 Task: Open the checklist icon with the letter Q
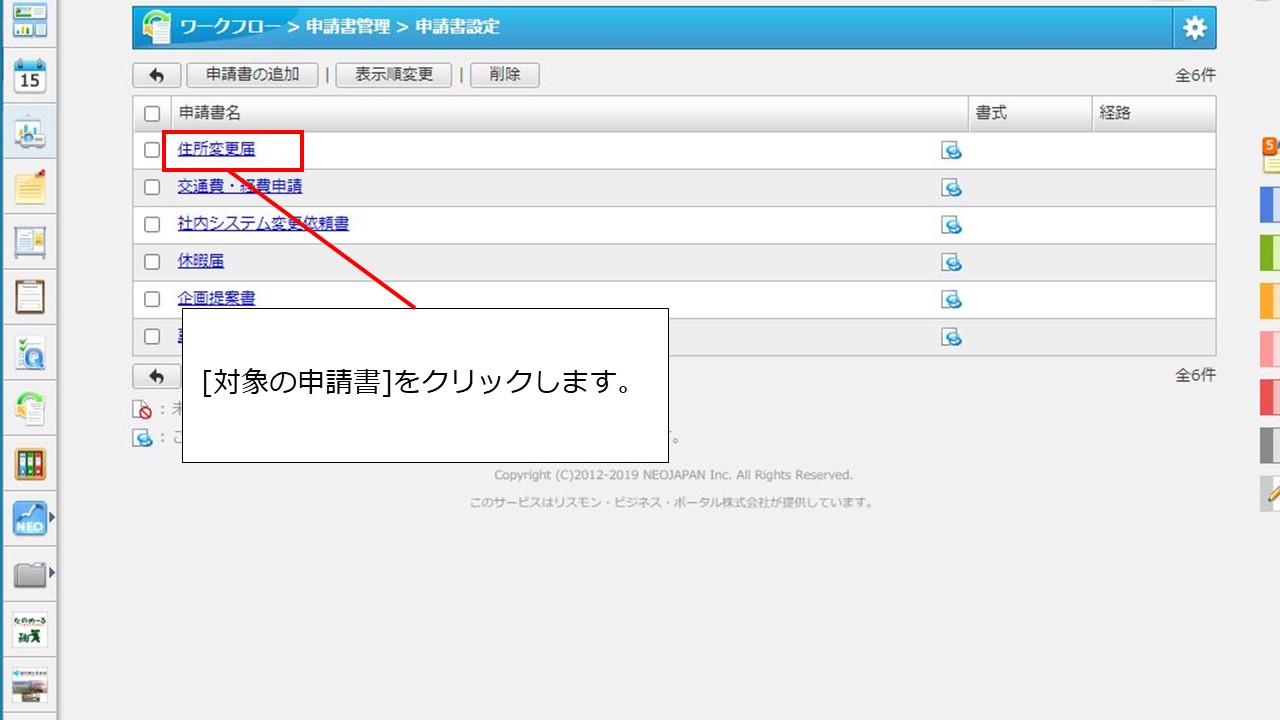coord(30,352)
